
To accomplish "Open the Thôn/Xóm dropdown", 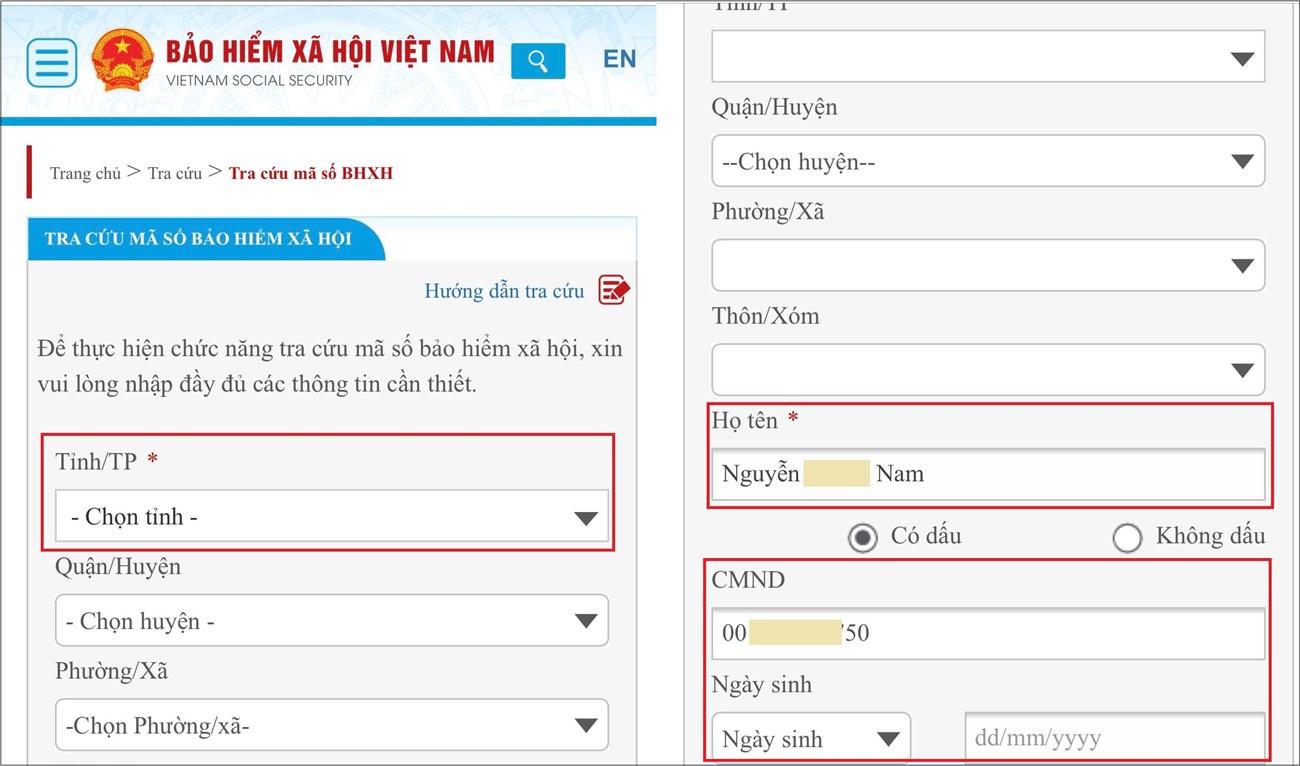I will point(987,369).
